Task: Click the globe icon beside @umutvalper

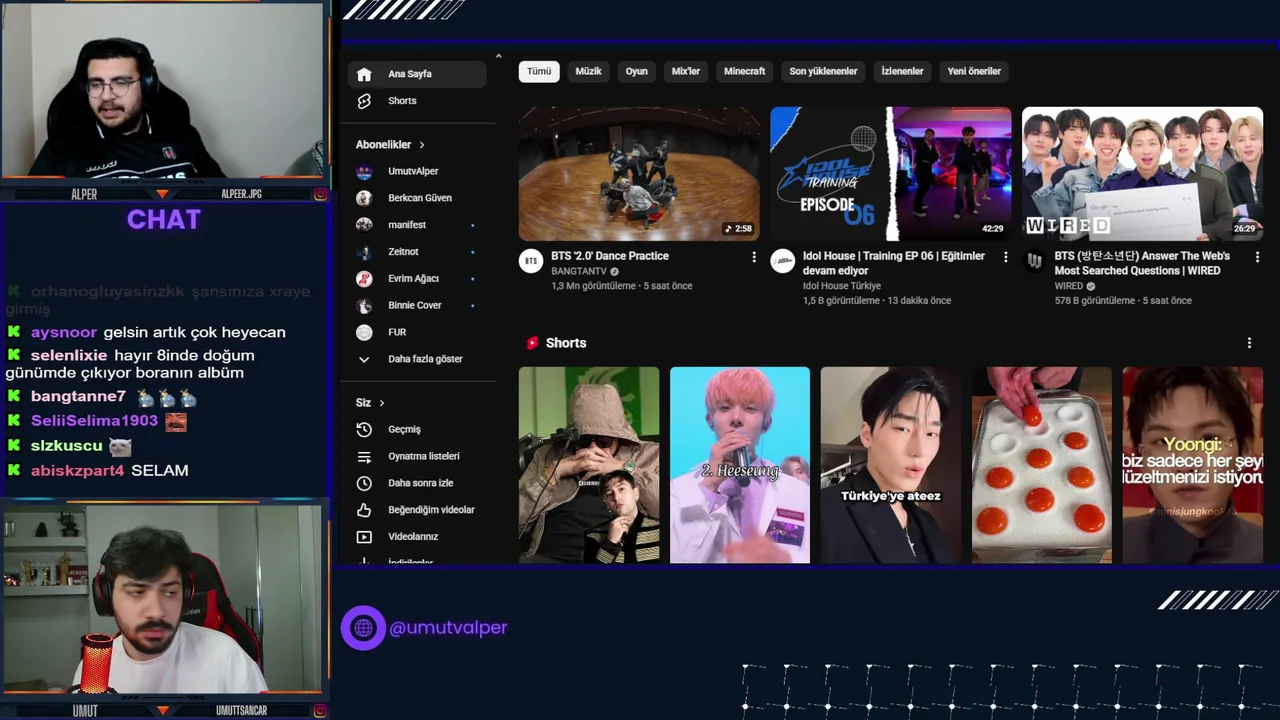Action: point(363,628)
